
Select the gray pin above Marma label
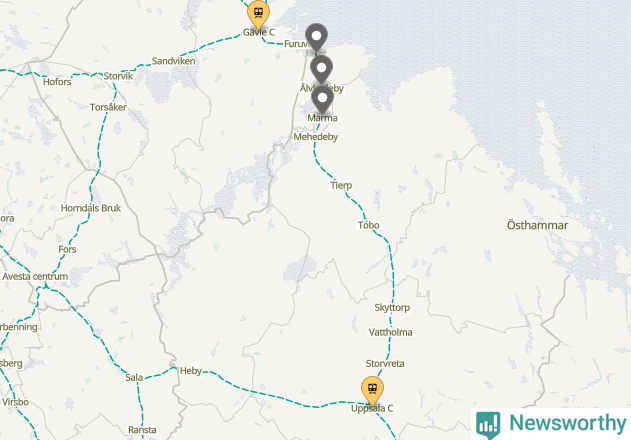tap(322, 99)
